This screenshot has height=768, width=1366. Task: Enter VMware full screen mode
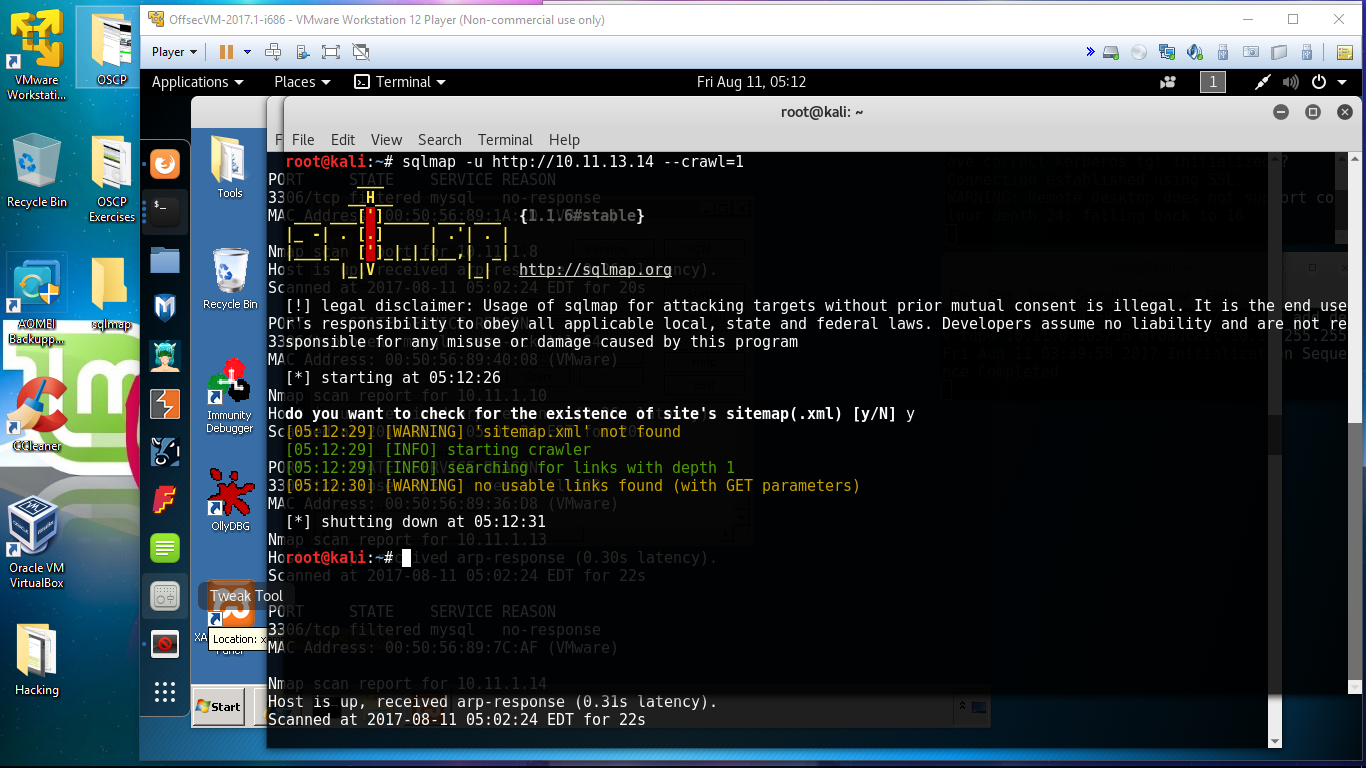(331, 52)
